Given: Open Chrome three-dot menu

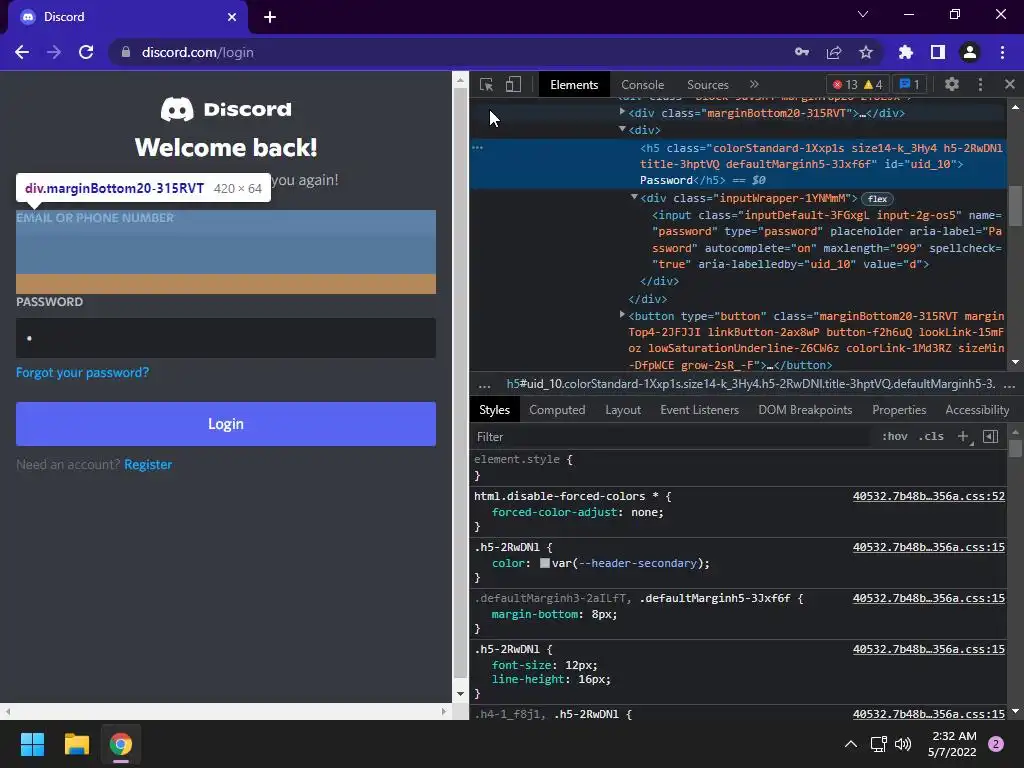Looking at the screenshot, I should pyautogui.click(x=1002, y=52).
